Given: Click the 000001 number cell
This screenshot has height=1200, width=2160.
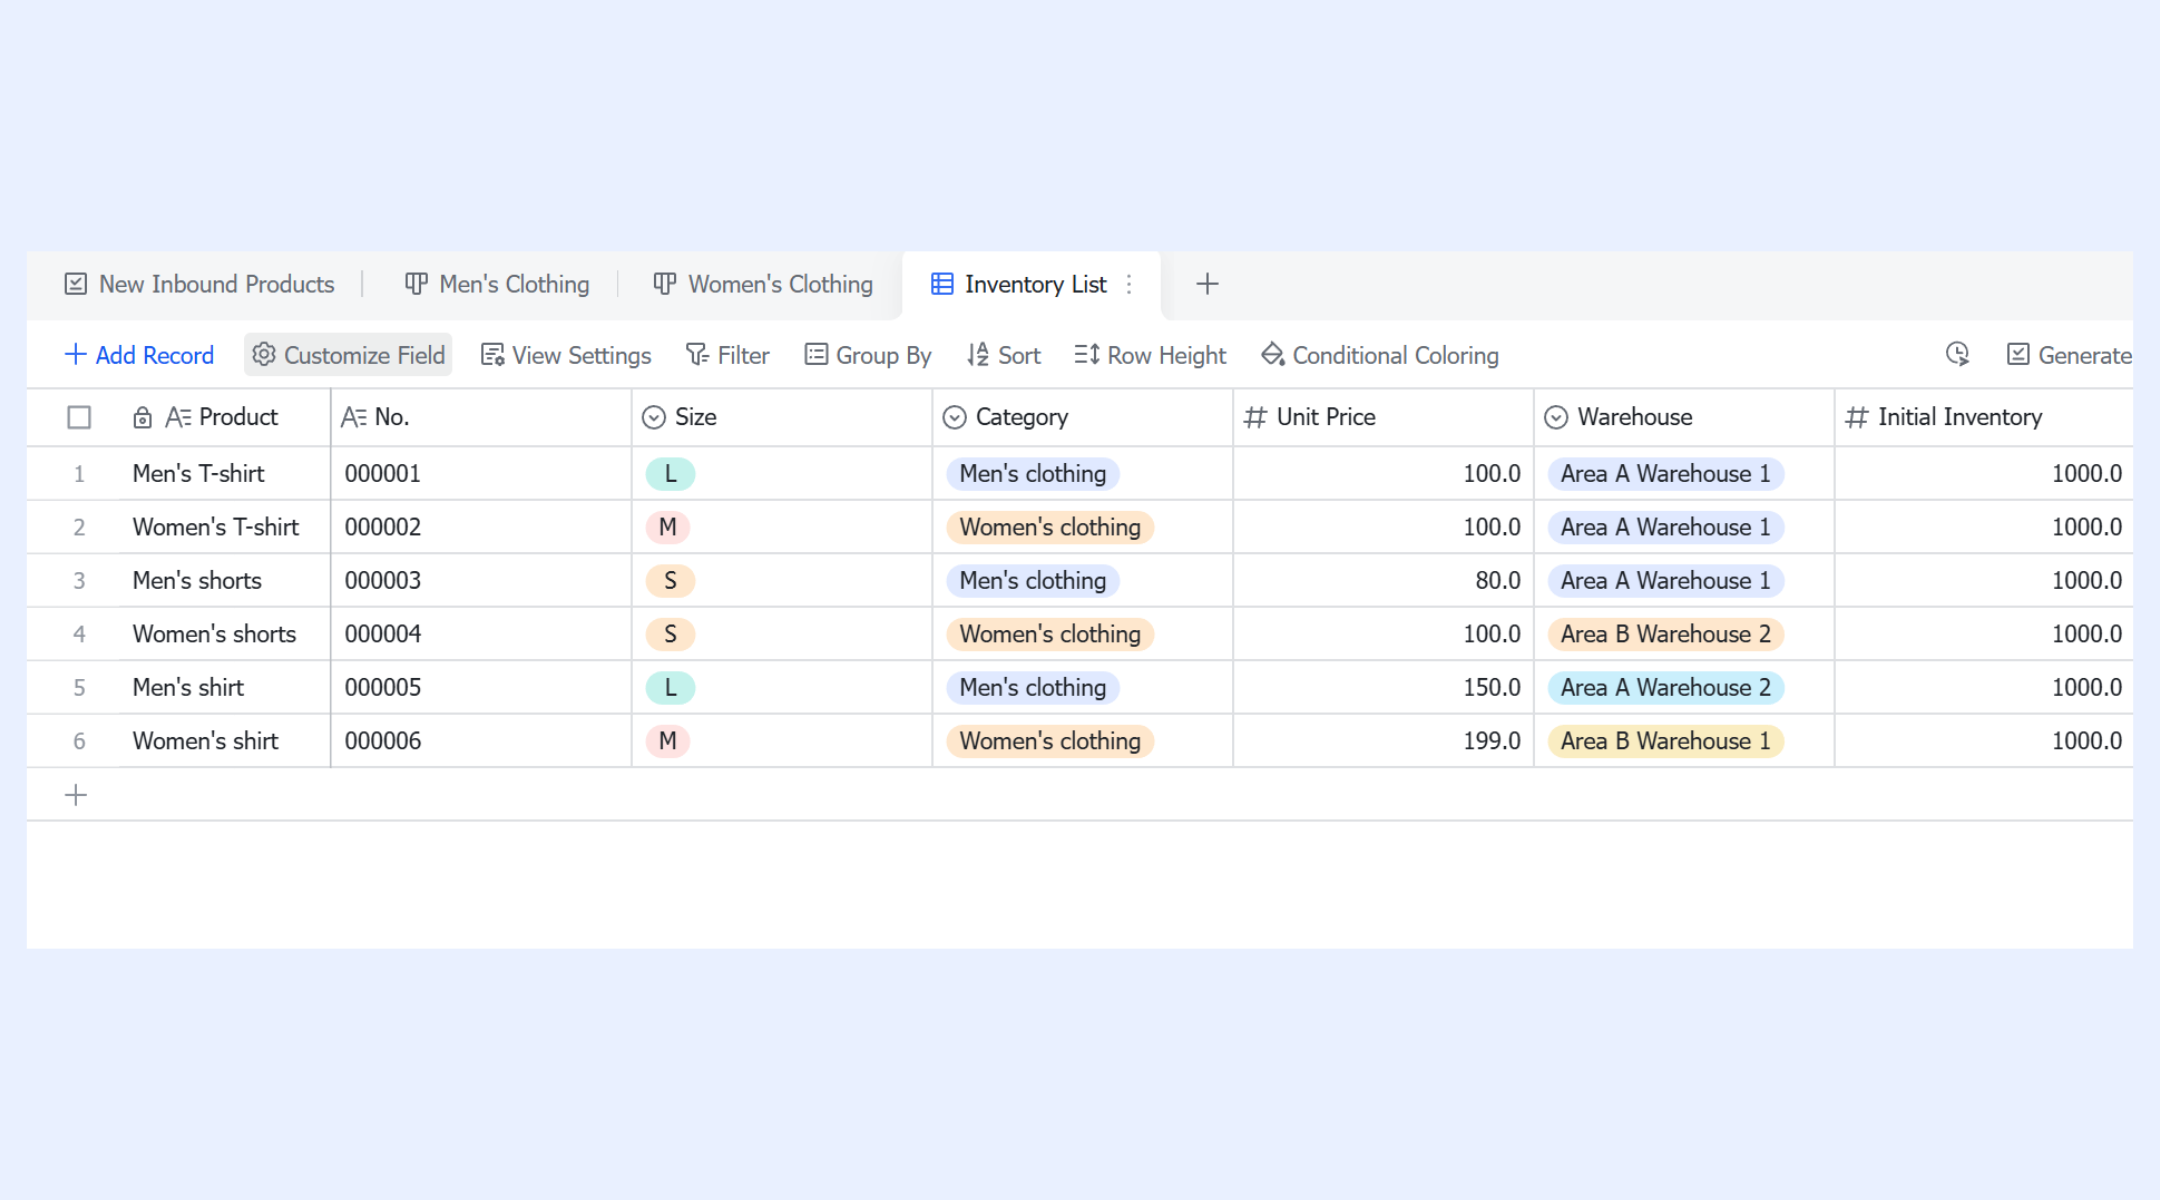Looking at the screenshot, I should click(x=481, y=474).
